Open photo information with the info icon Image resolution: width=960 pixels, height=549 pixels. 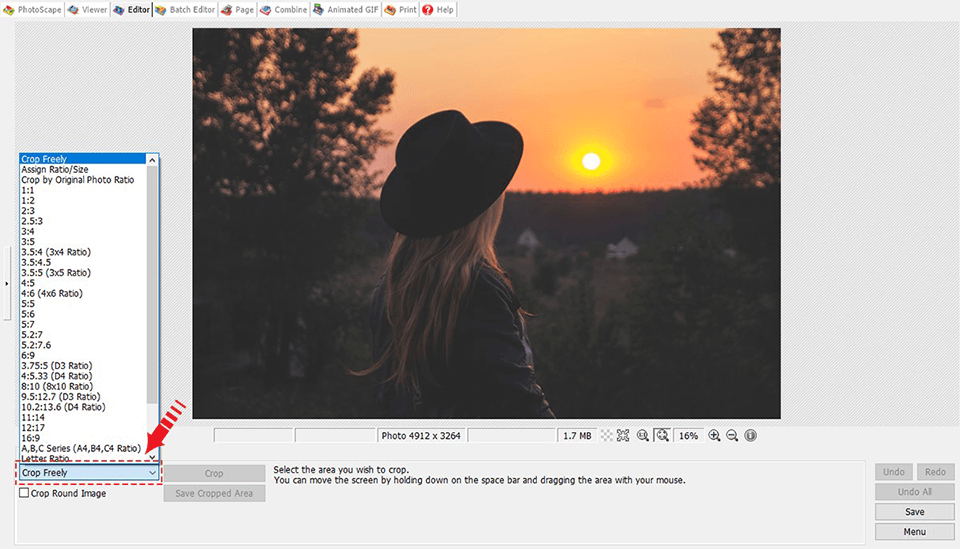[751, 436]
